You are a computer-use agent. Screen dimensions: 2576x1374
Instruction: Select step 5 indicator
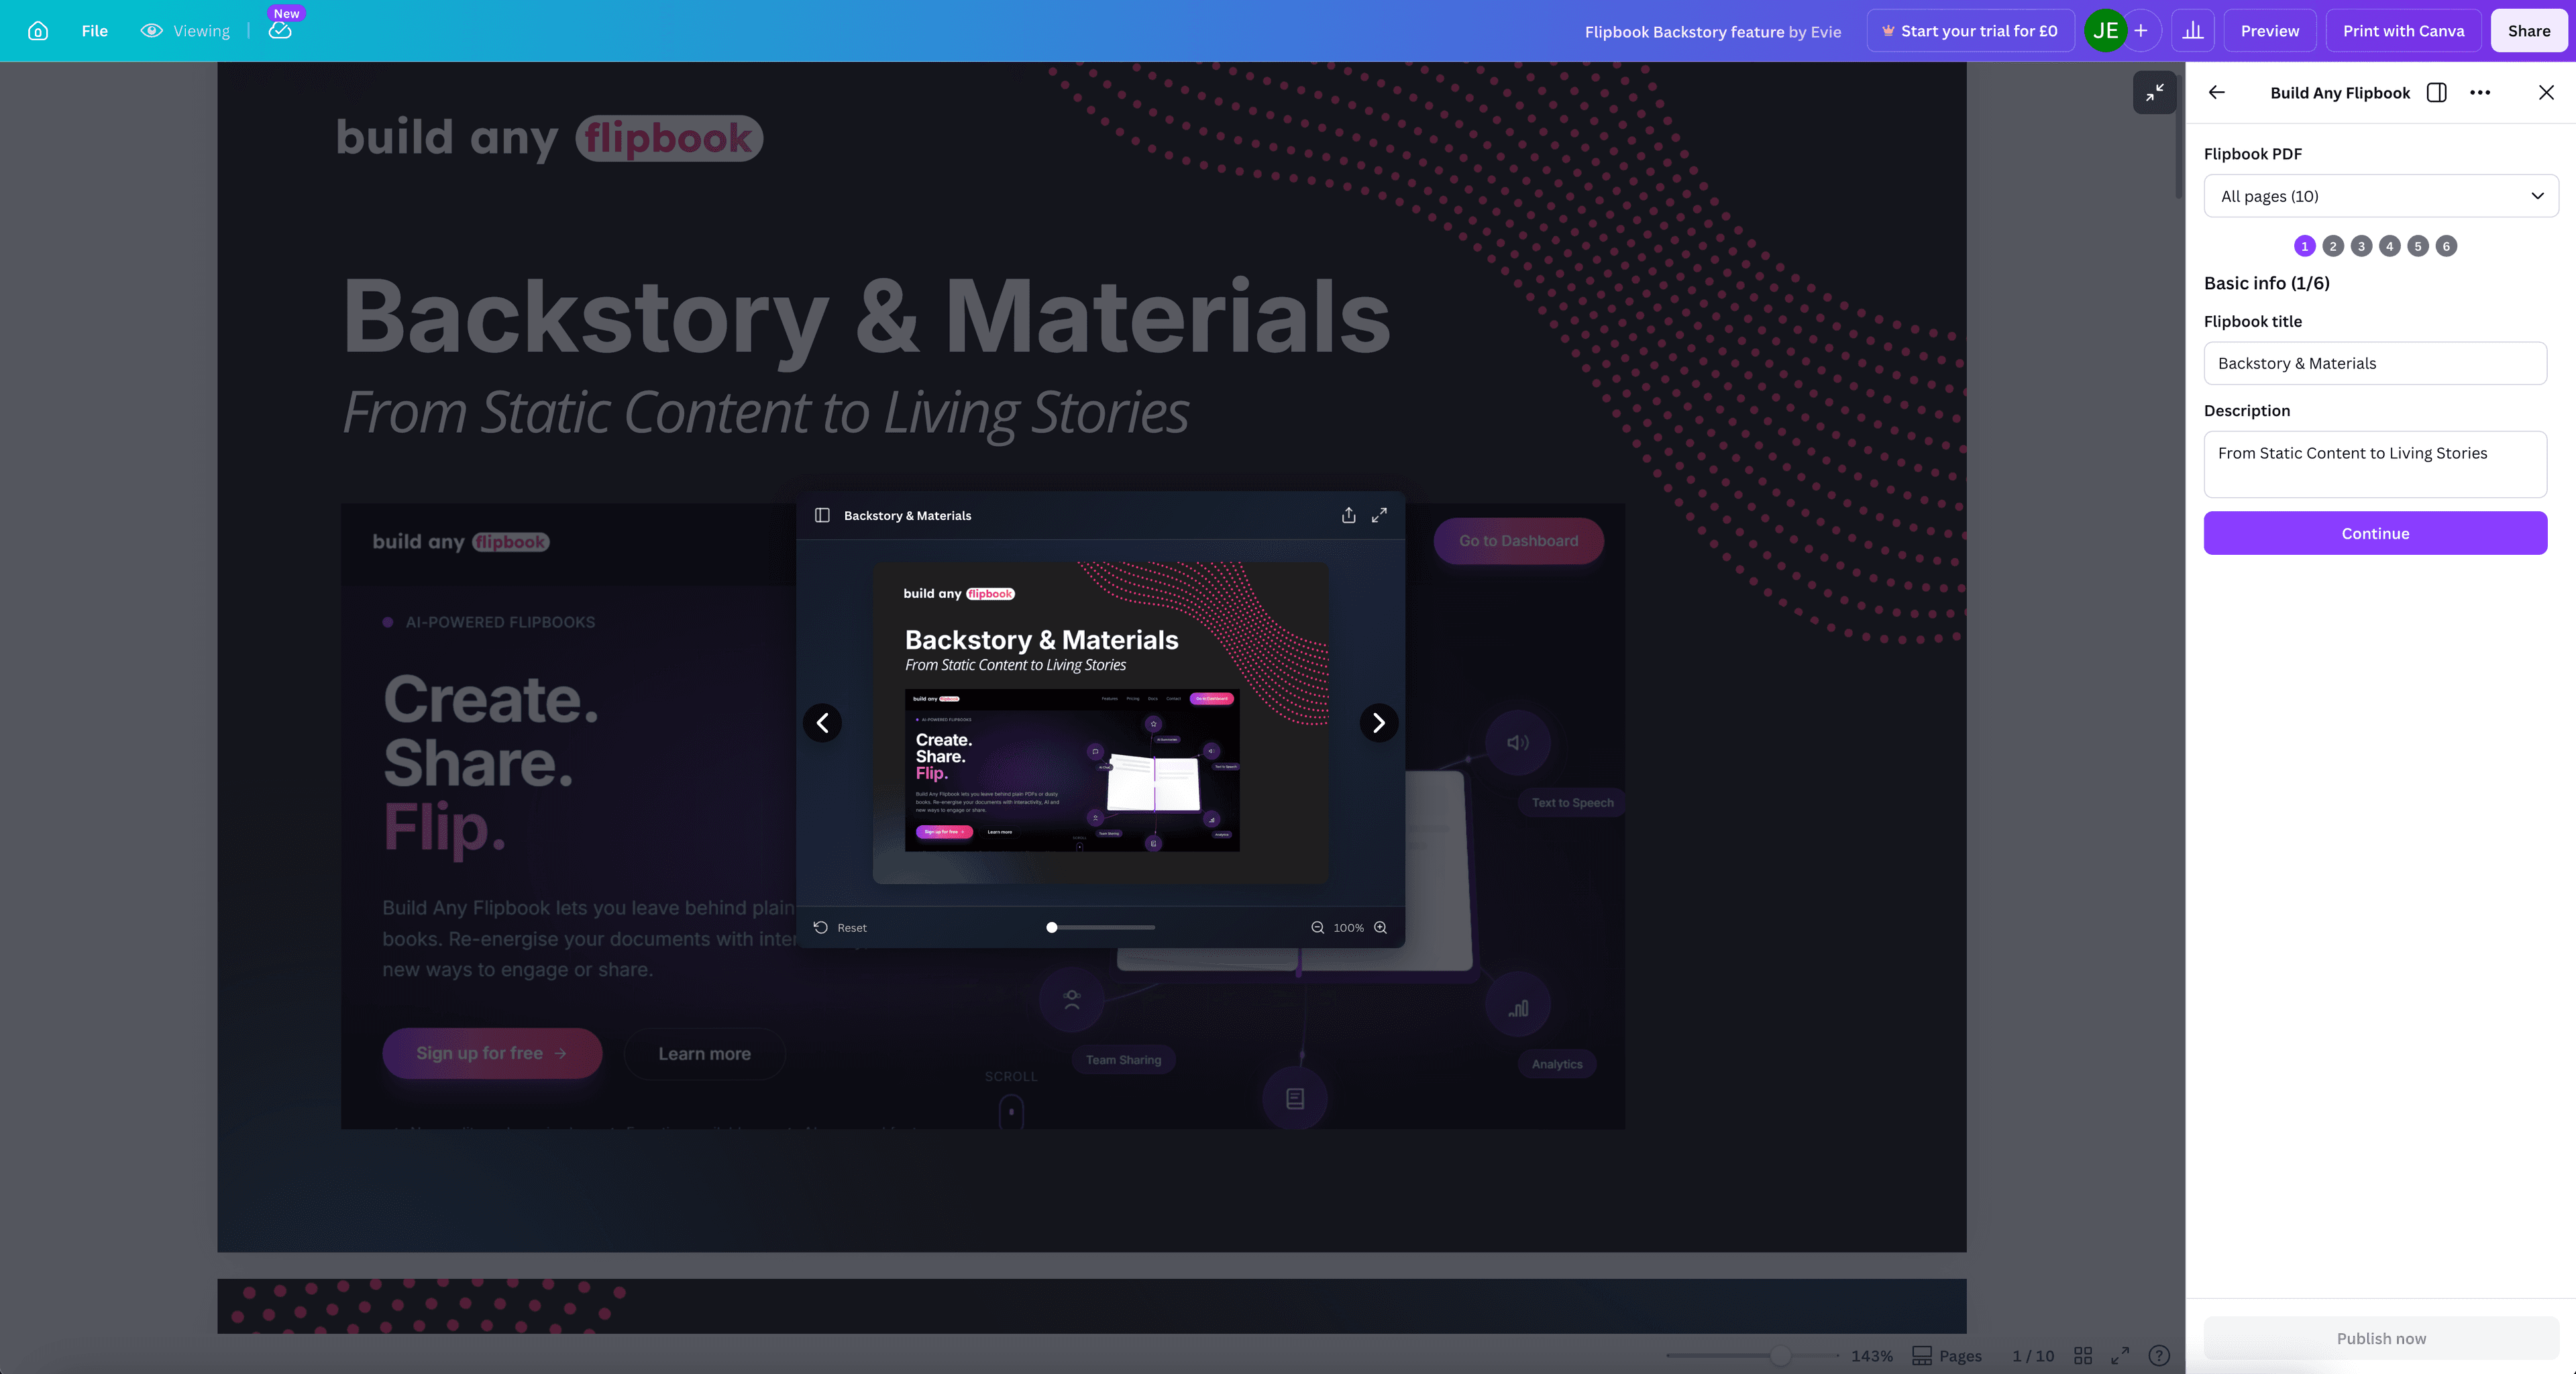click(x=2418, y=246)
